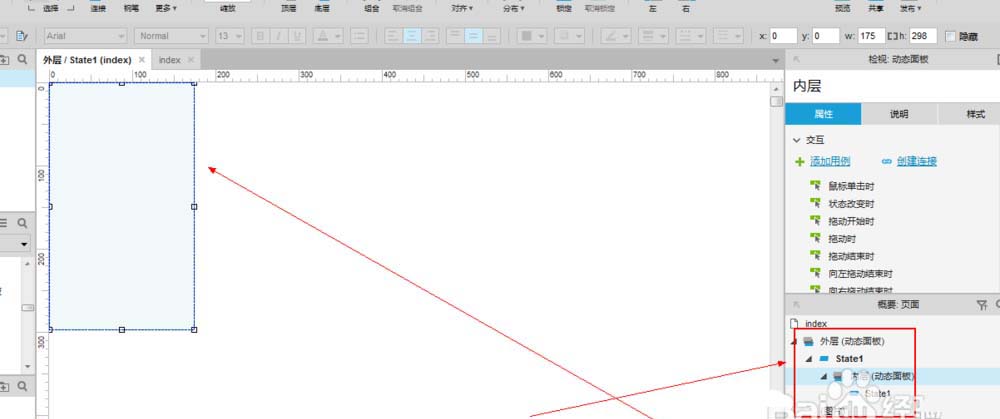Image resolution: width=1000 pixels, height=419 pixels.
Task: Open the outer shadow dropdown
Action: tap(570, 36)
